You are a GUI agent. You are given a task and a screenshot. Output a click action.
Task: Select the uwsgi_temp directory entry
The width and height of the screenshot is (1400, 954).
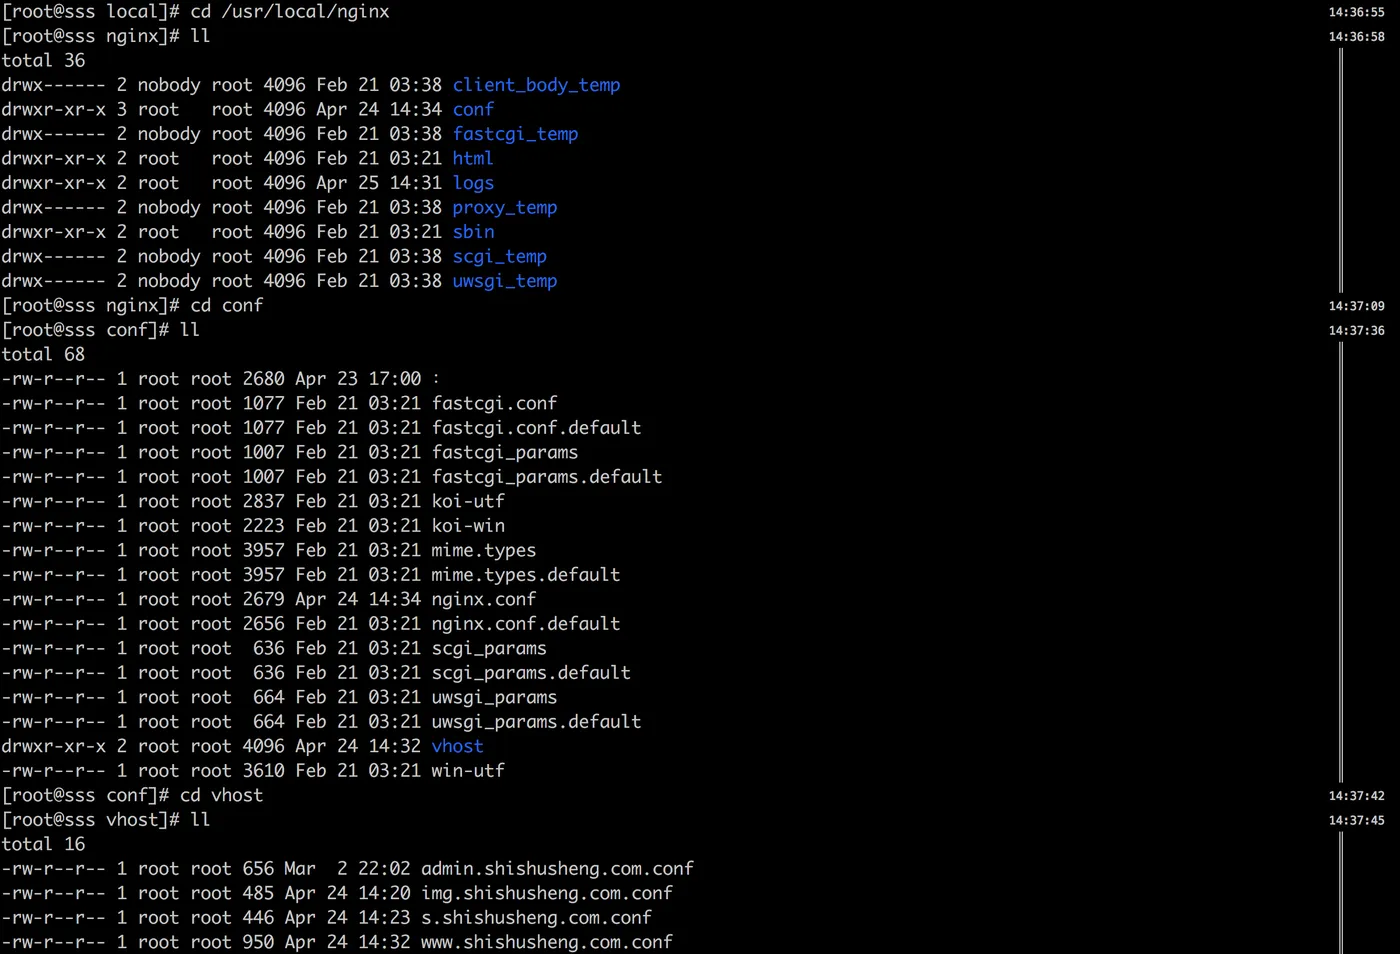pyautogui.click(x=504, y=281)
